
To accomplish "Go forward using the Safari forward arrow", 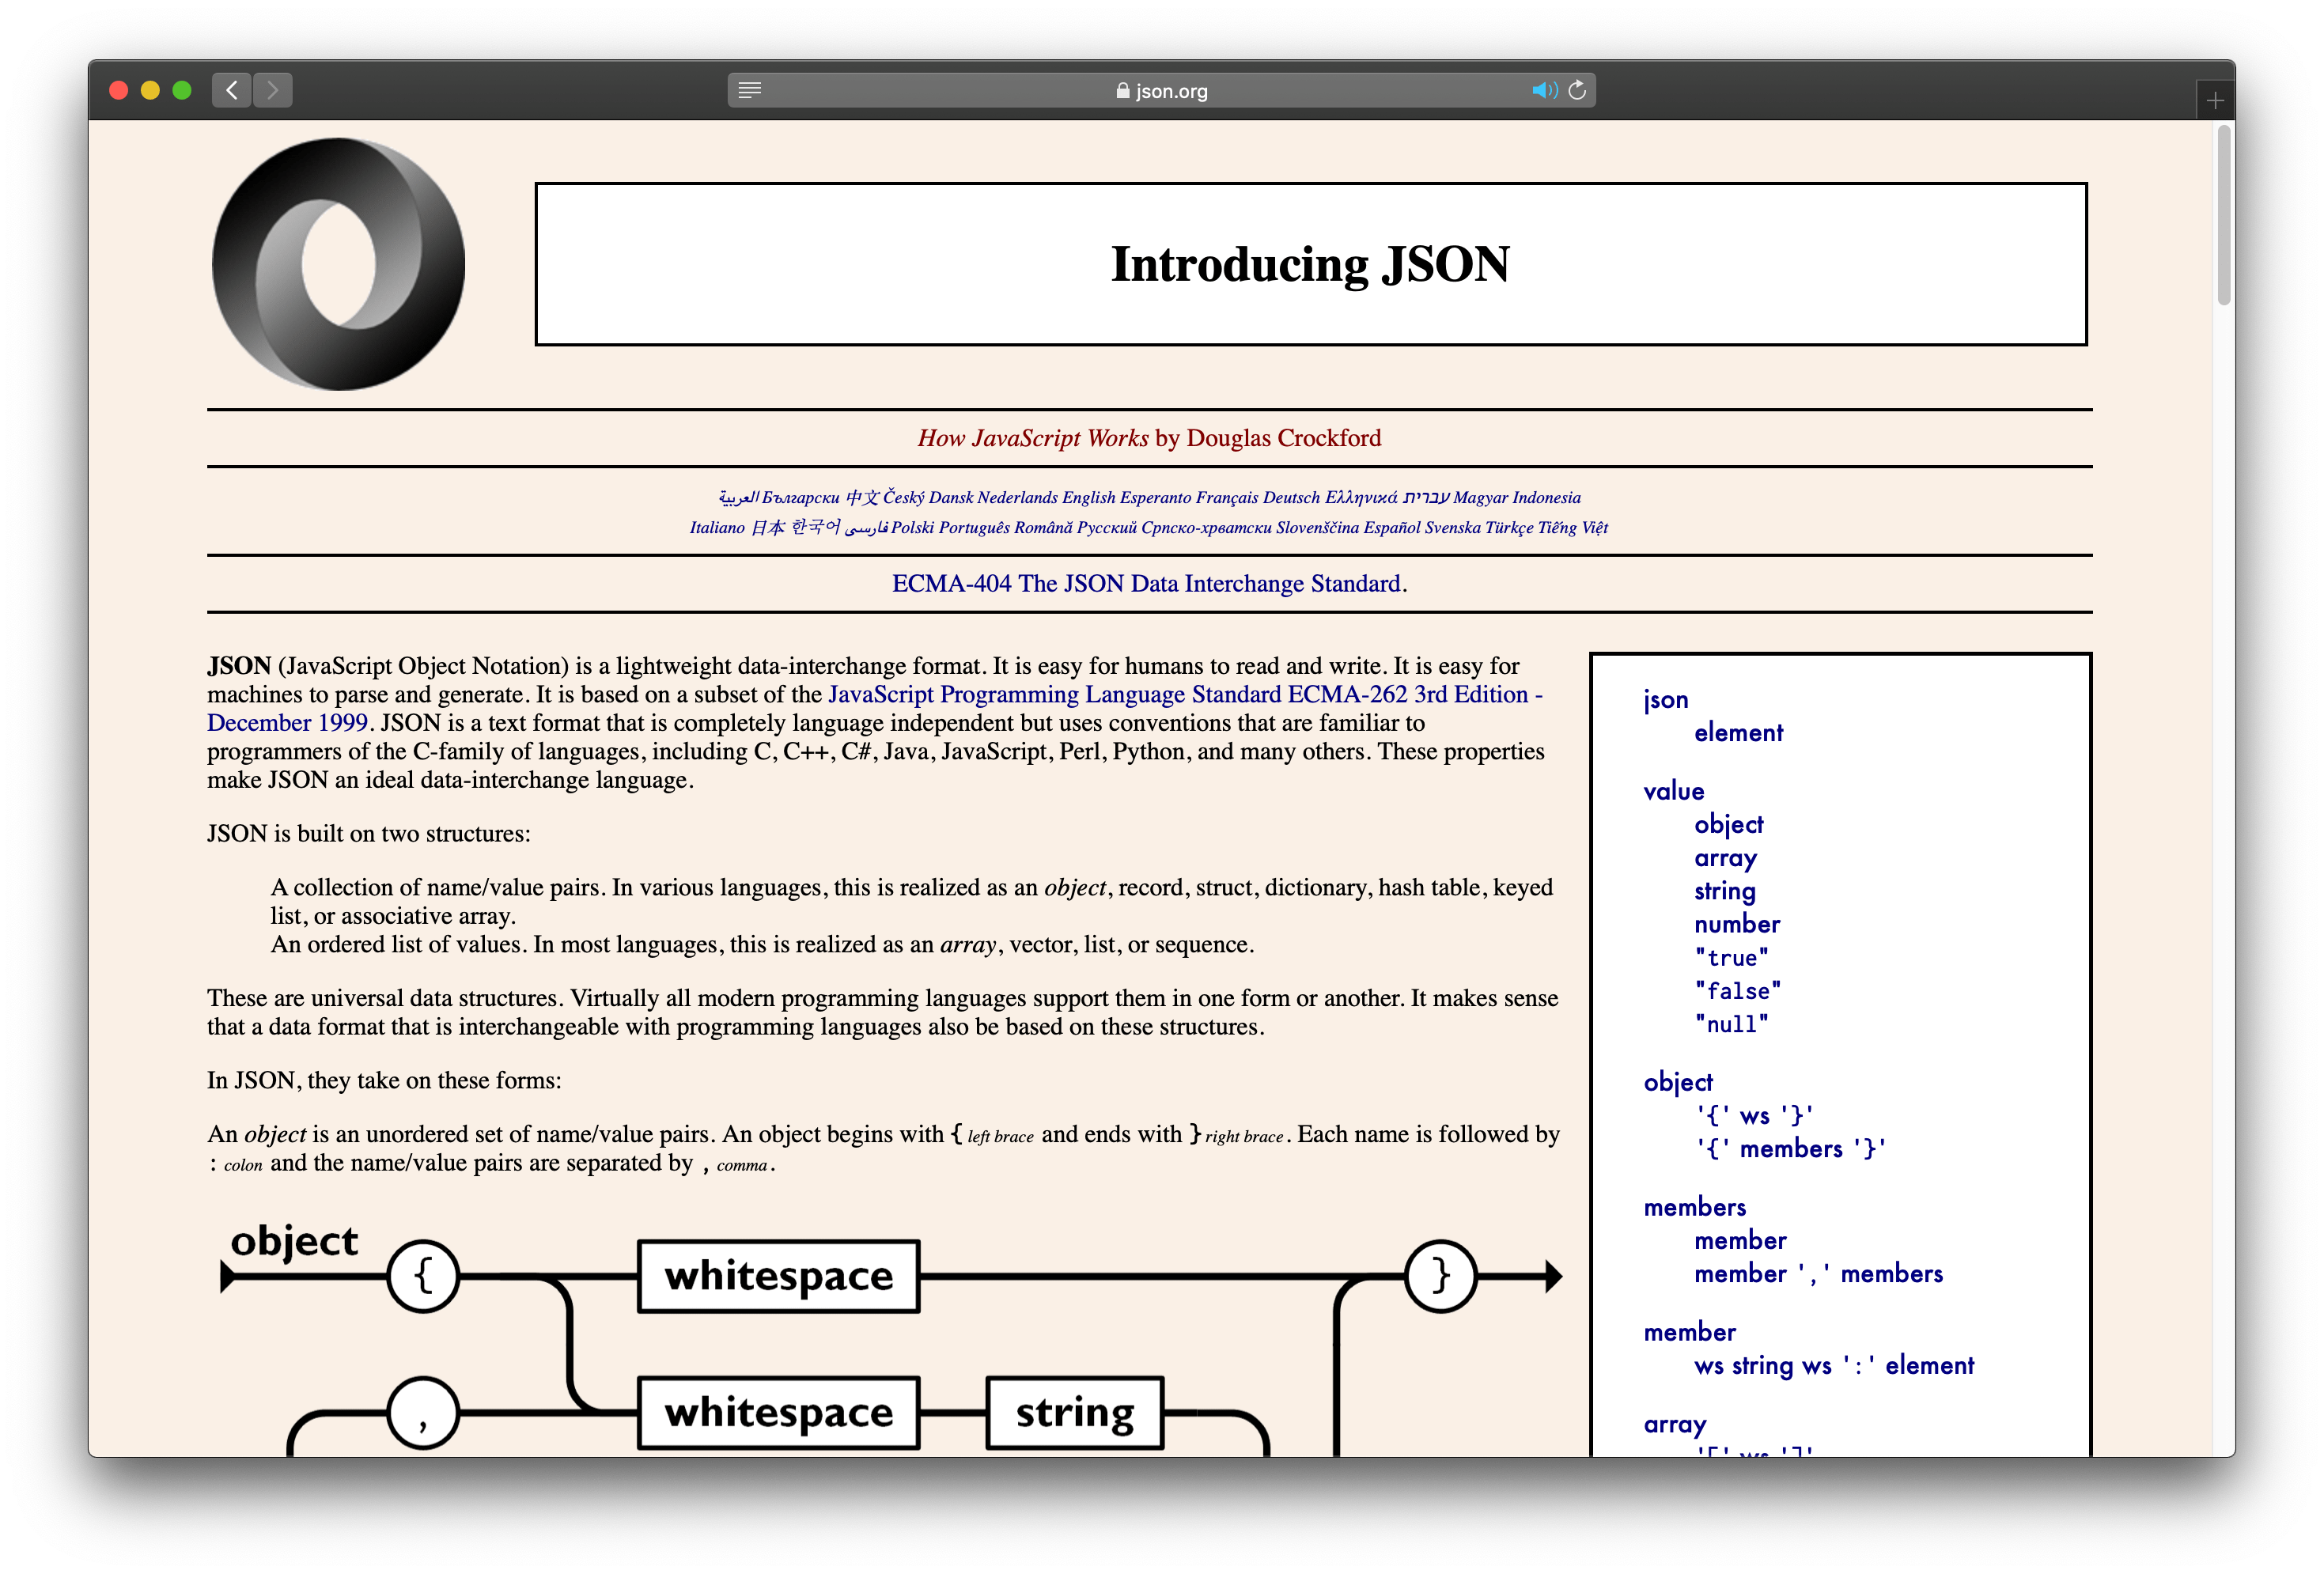I will click(x=272, y=90).
